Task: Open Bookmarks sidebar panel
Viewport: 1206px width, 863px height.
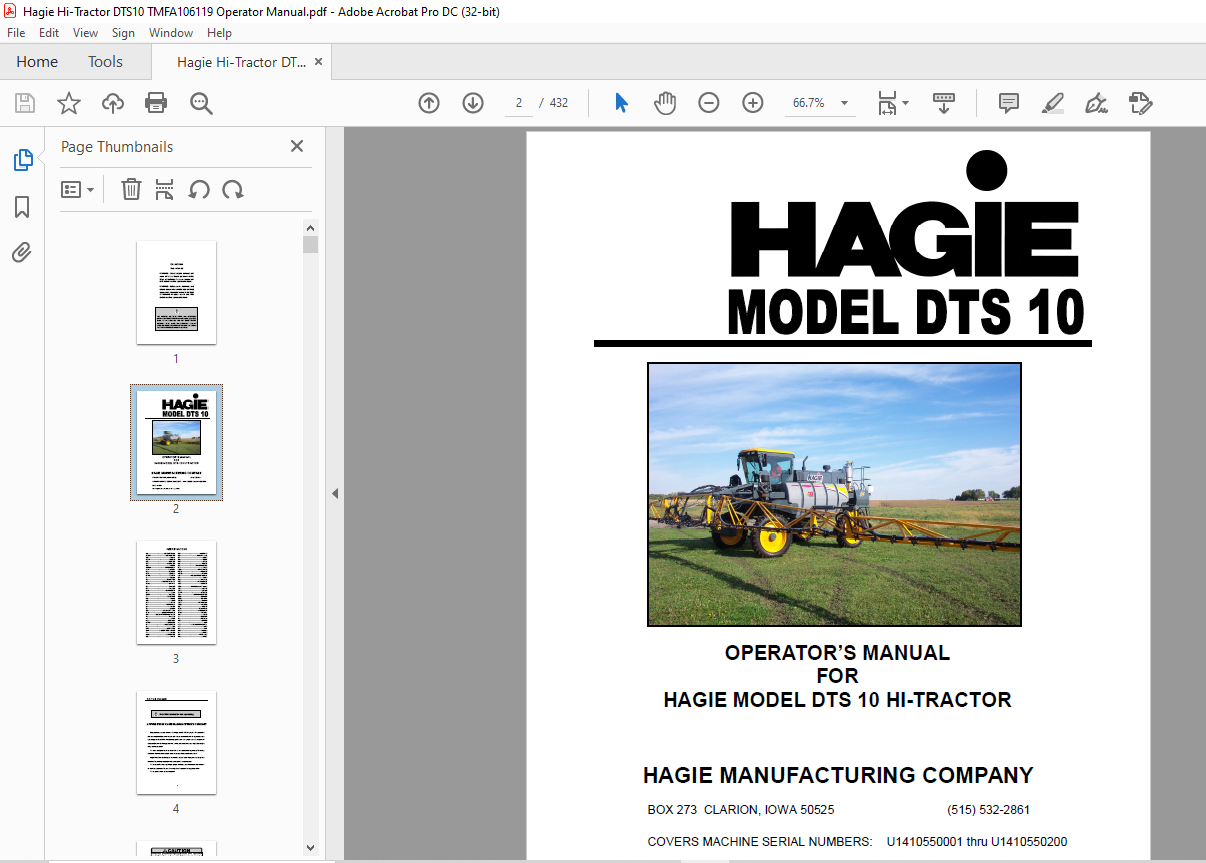Action: click(x=22, y=207)
